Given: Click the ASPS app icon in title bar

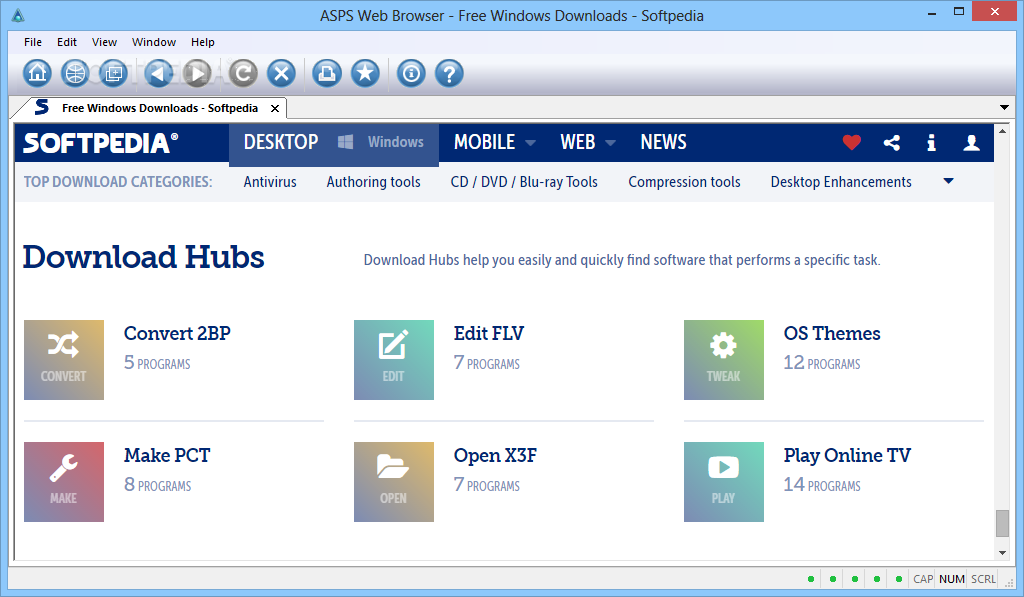Looking at the screenshot, I should (18, 16).
